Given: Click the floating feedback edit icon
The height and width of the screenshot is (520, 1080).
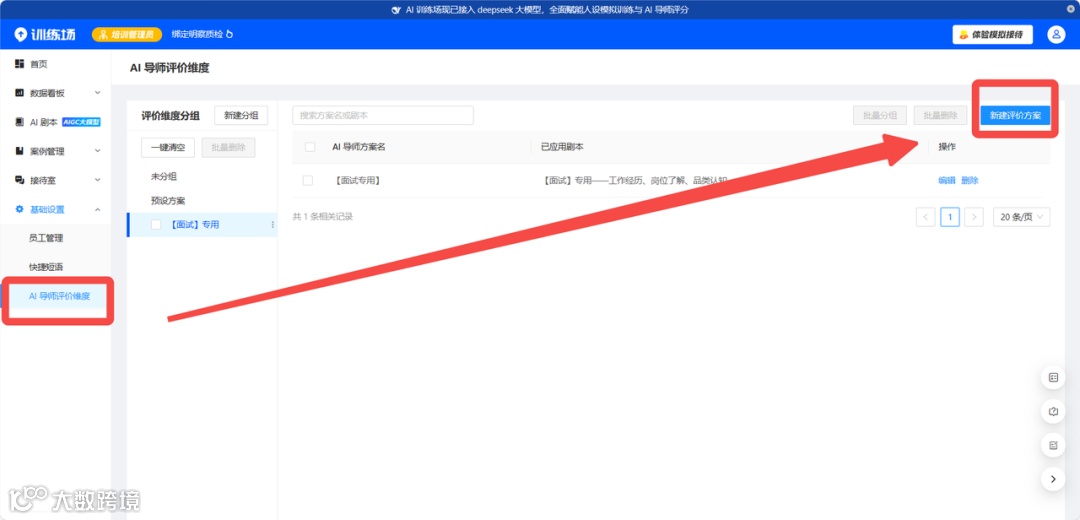Looking at the screenshot, I should [1053, 445].
